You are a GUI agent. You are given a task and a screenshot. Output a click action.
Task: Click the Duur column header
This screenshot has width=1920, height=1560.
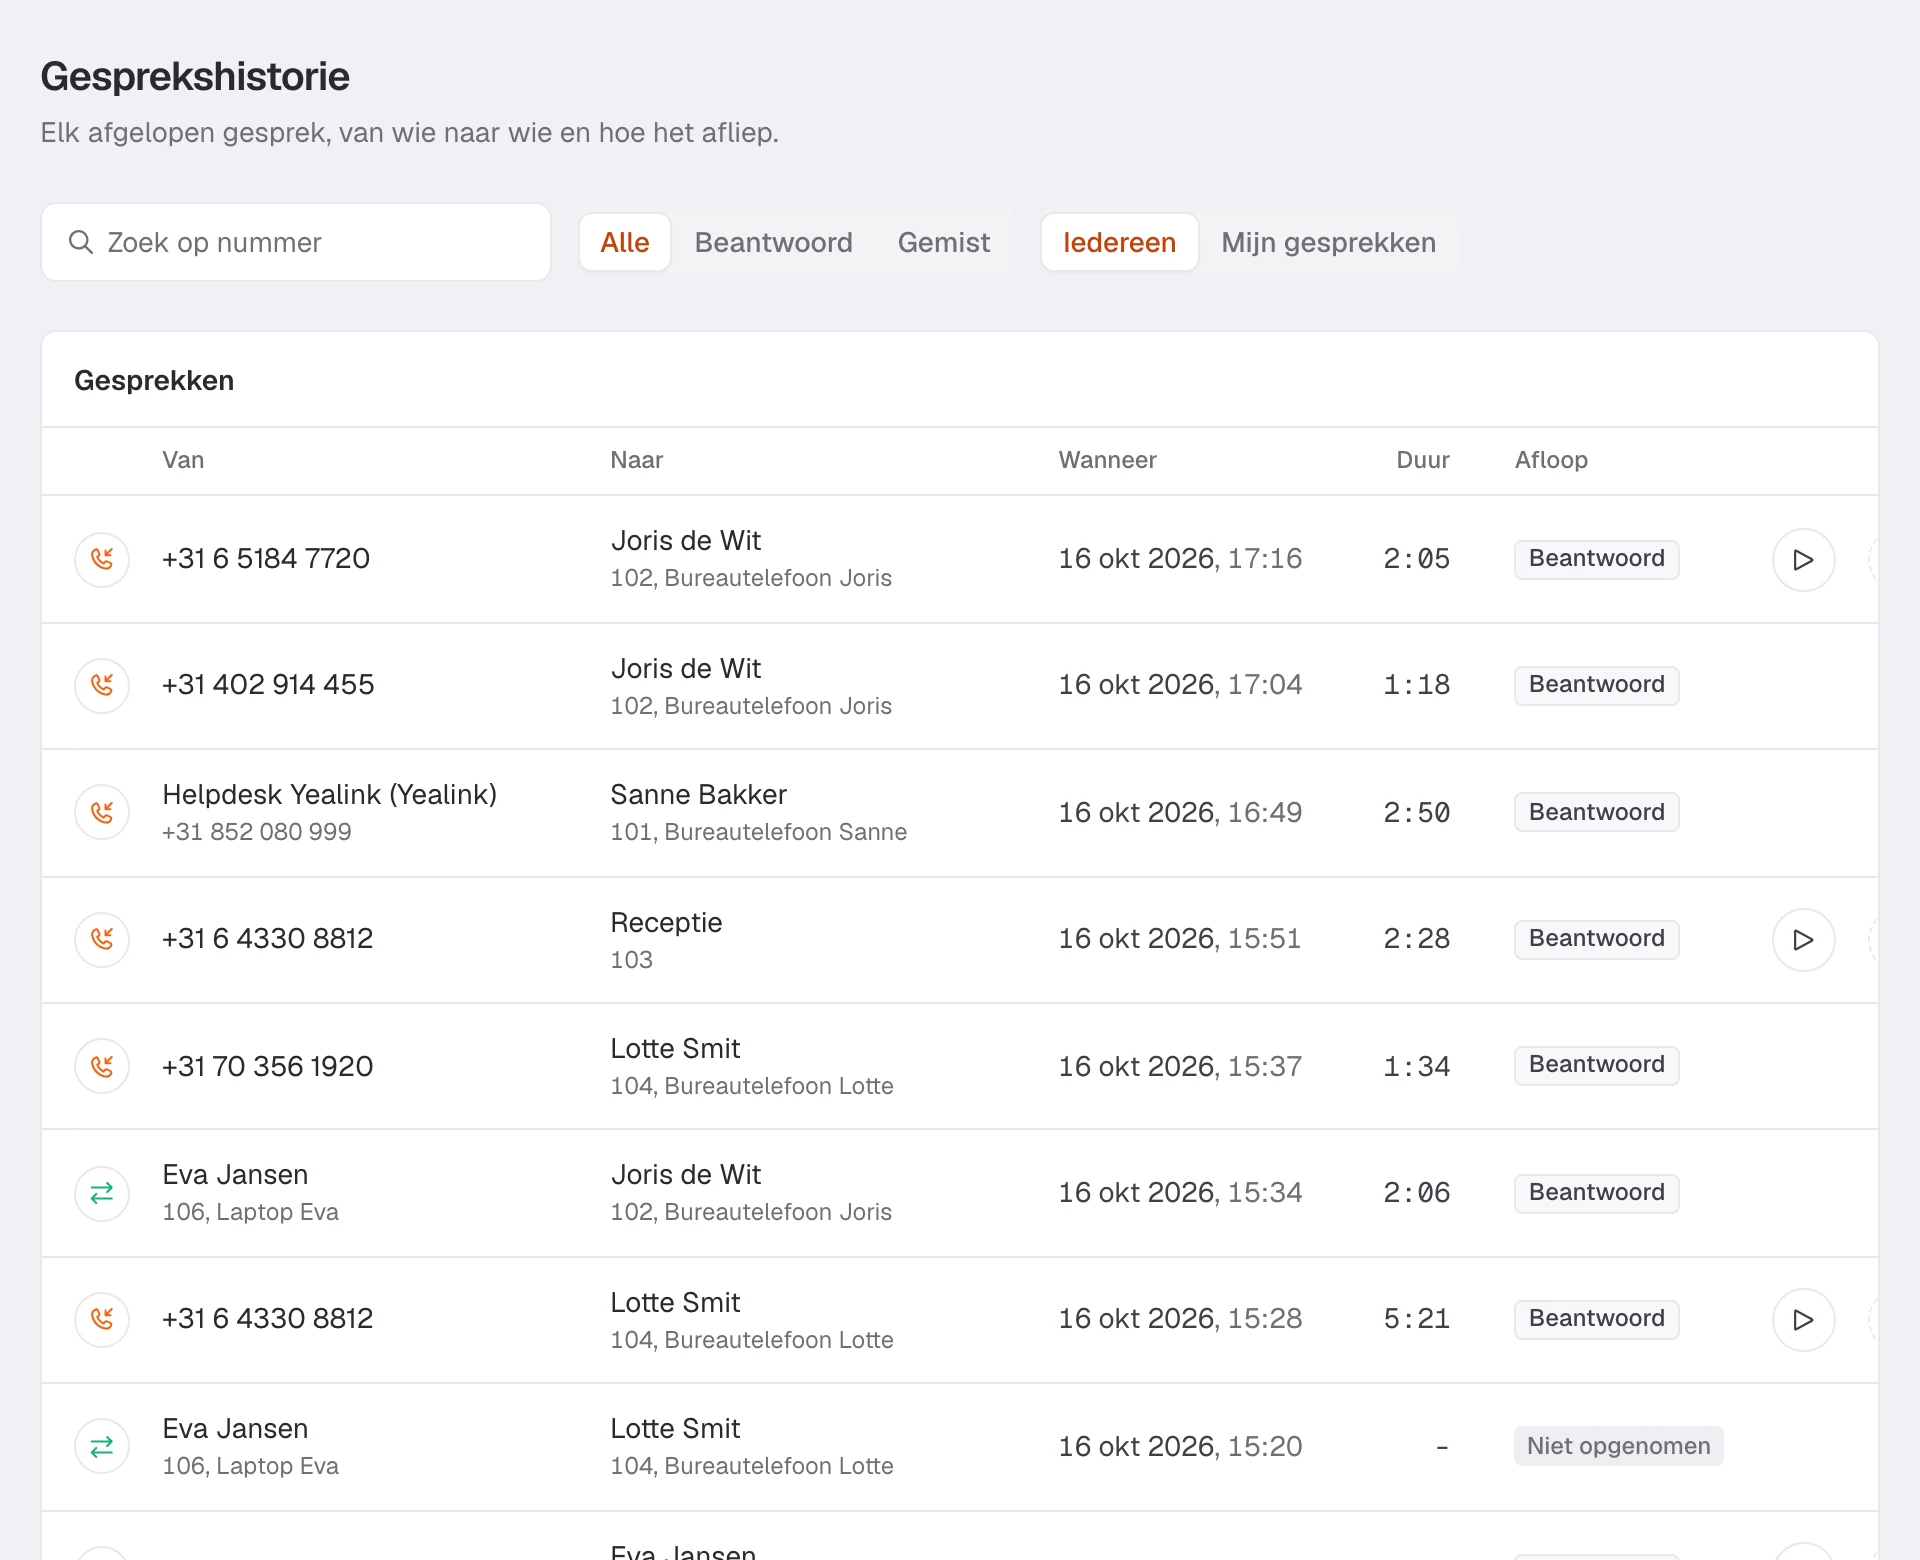click(x=1422, y=460)
